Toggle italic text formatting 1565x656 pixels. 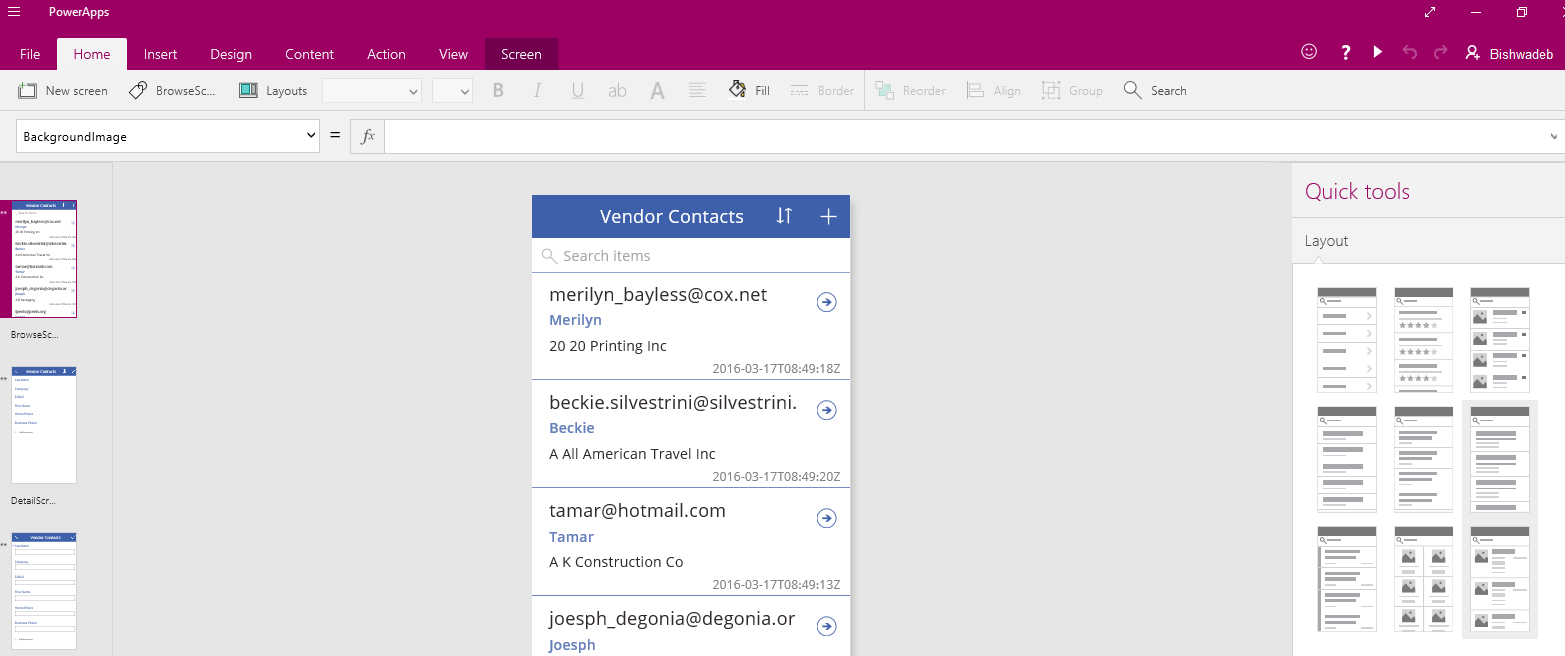537,90
